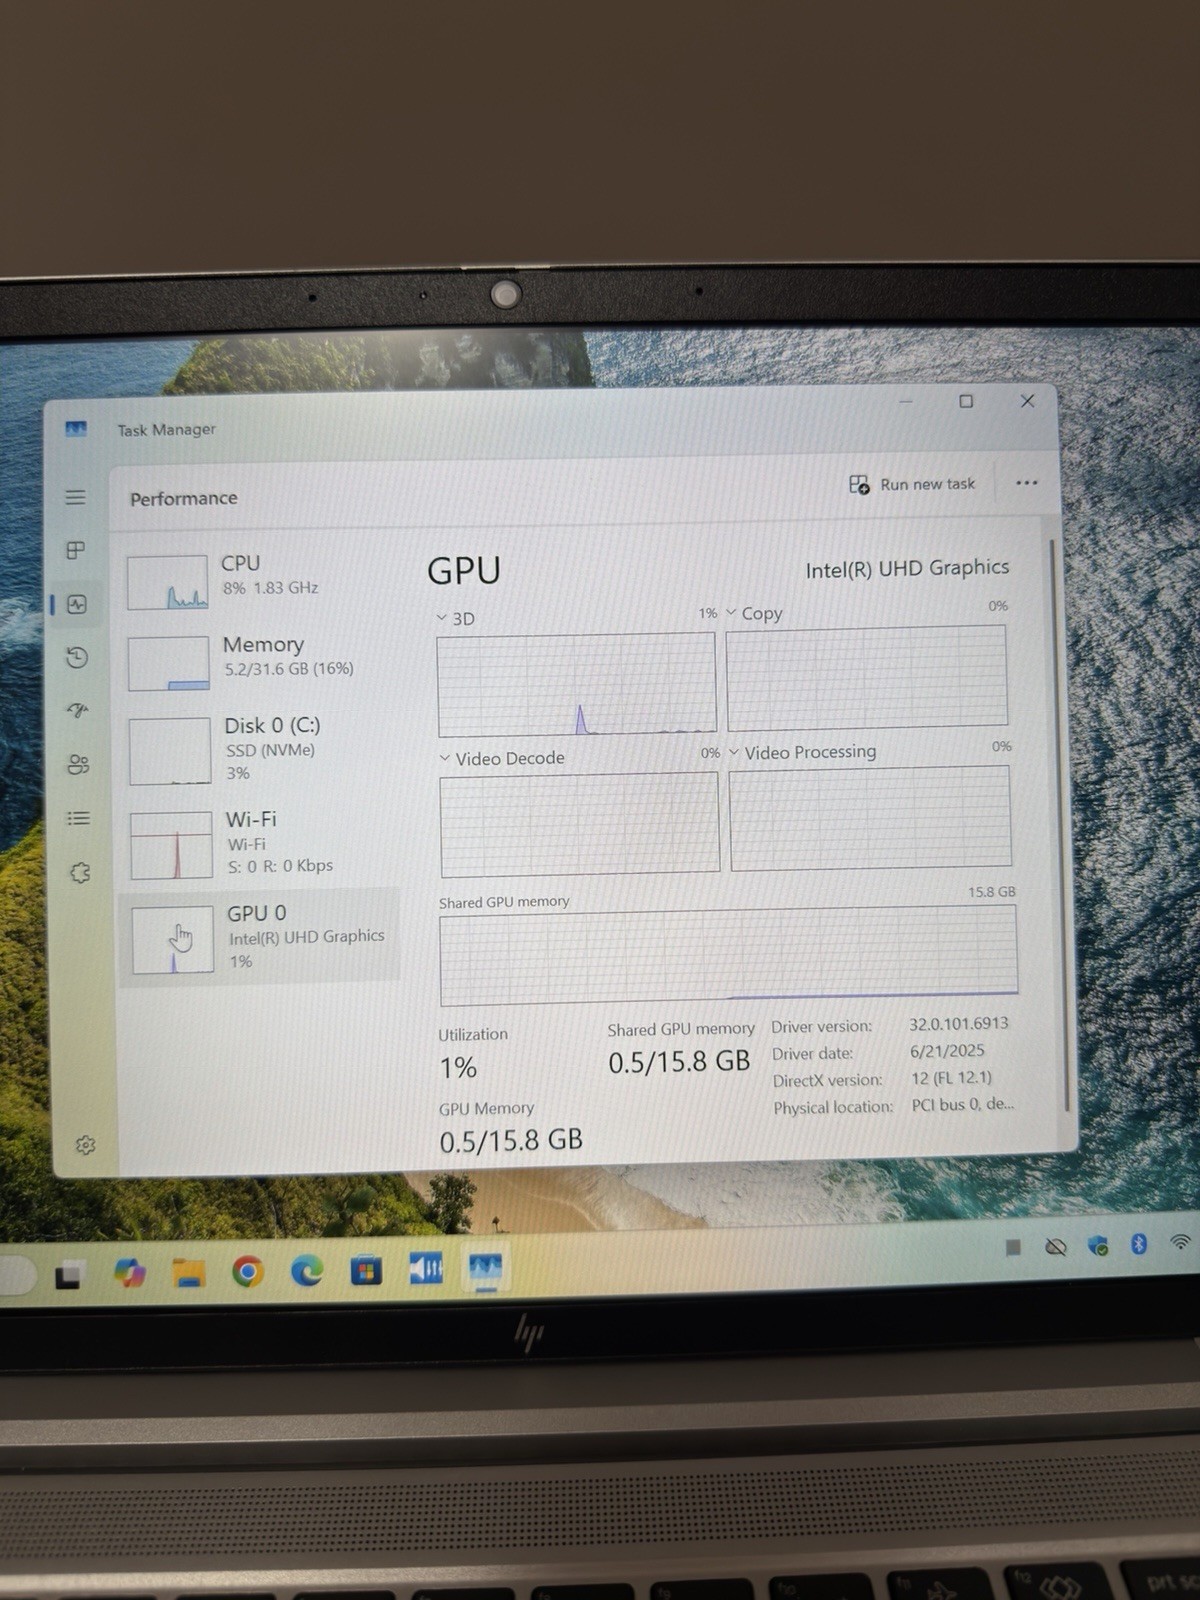Click the Intel(R) UHD Graphics title text
The height and width of the screenshot is (1600, 1200).
pos(907,568)
